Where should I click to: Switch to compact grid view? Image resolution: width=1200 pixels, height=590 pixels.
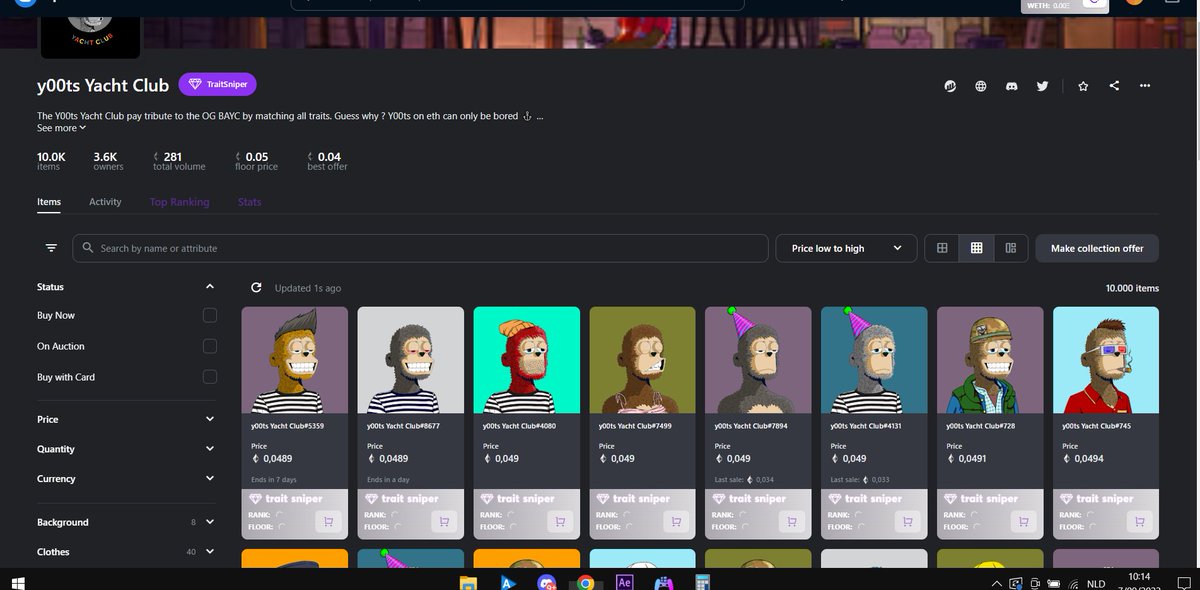click(x=976, y=248)
